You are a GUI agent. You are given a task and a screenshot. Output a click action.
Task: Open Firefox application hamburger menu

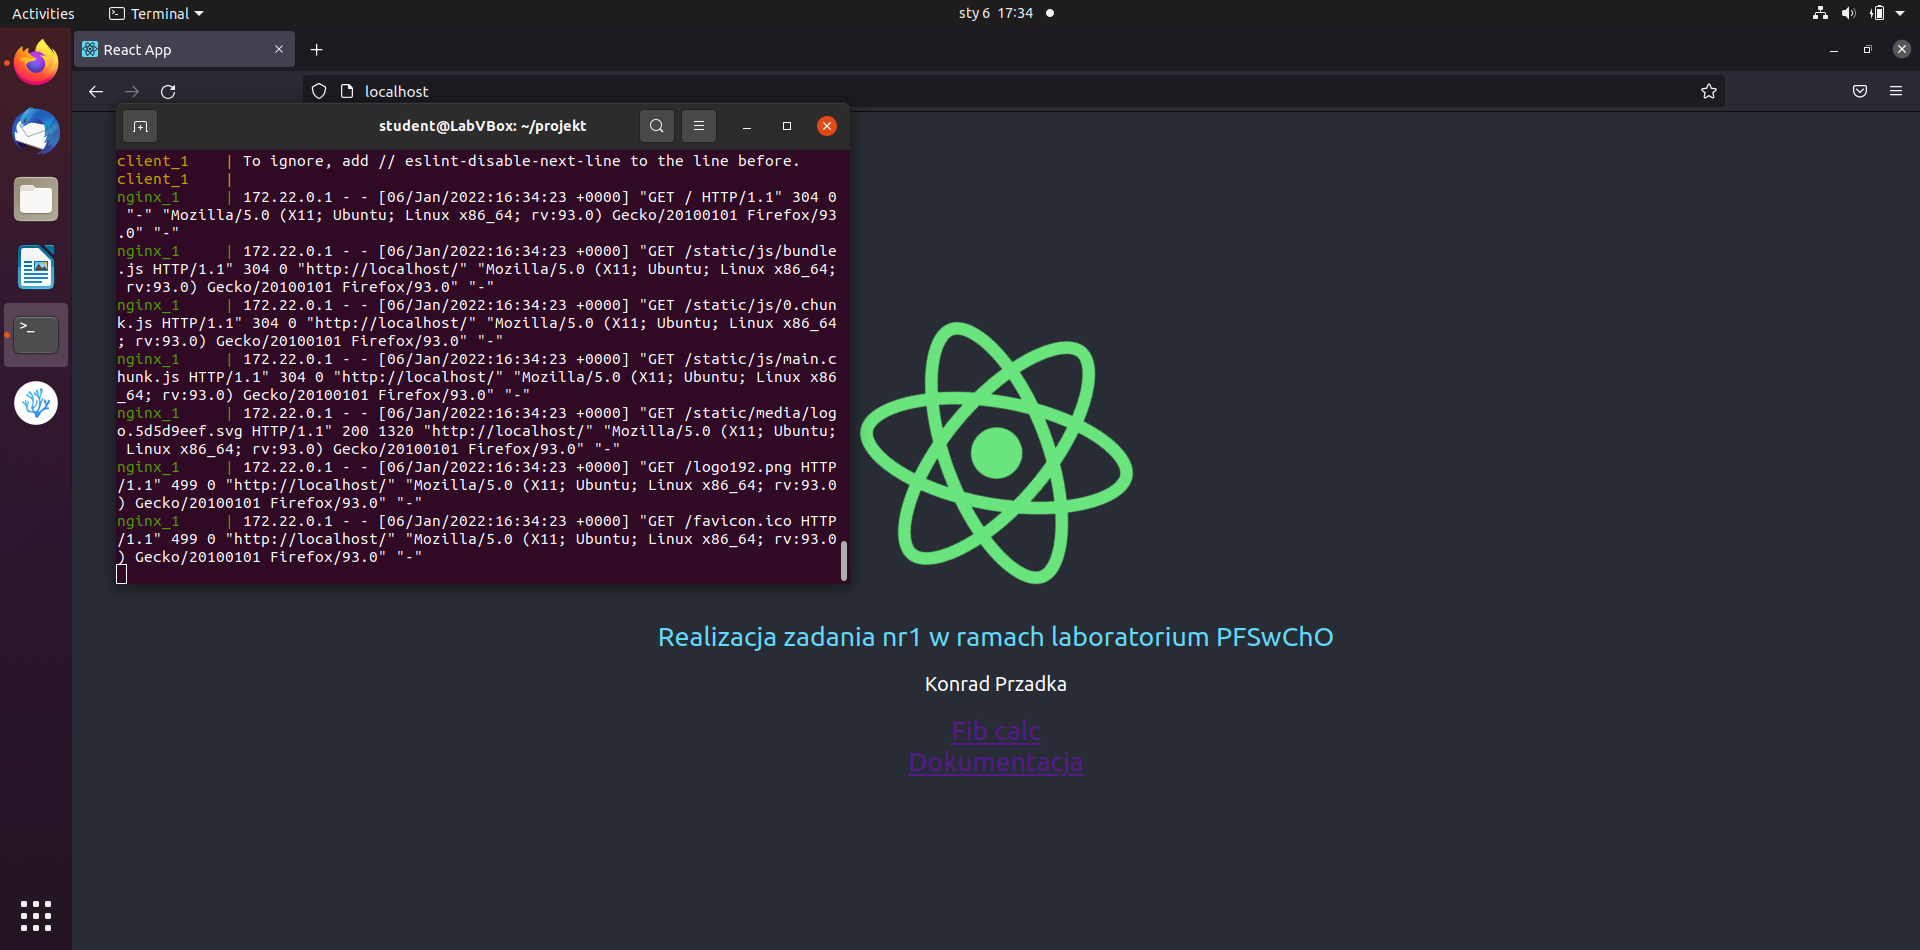(x=1896, y=91)
